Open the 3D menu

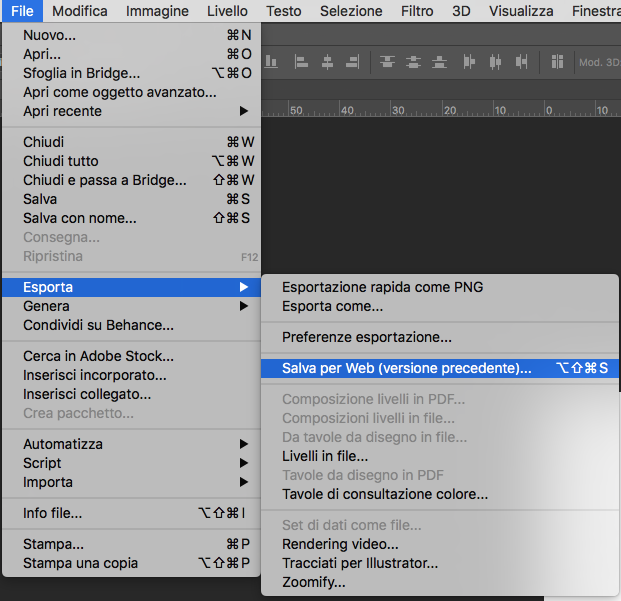pos(461,11)
